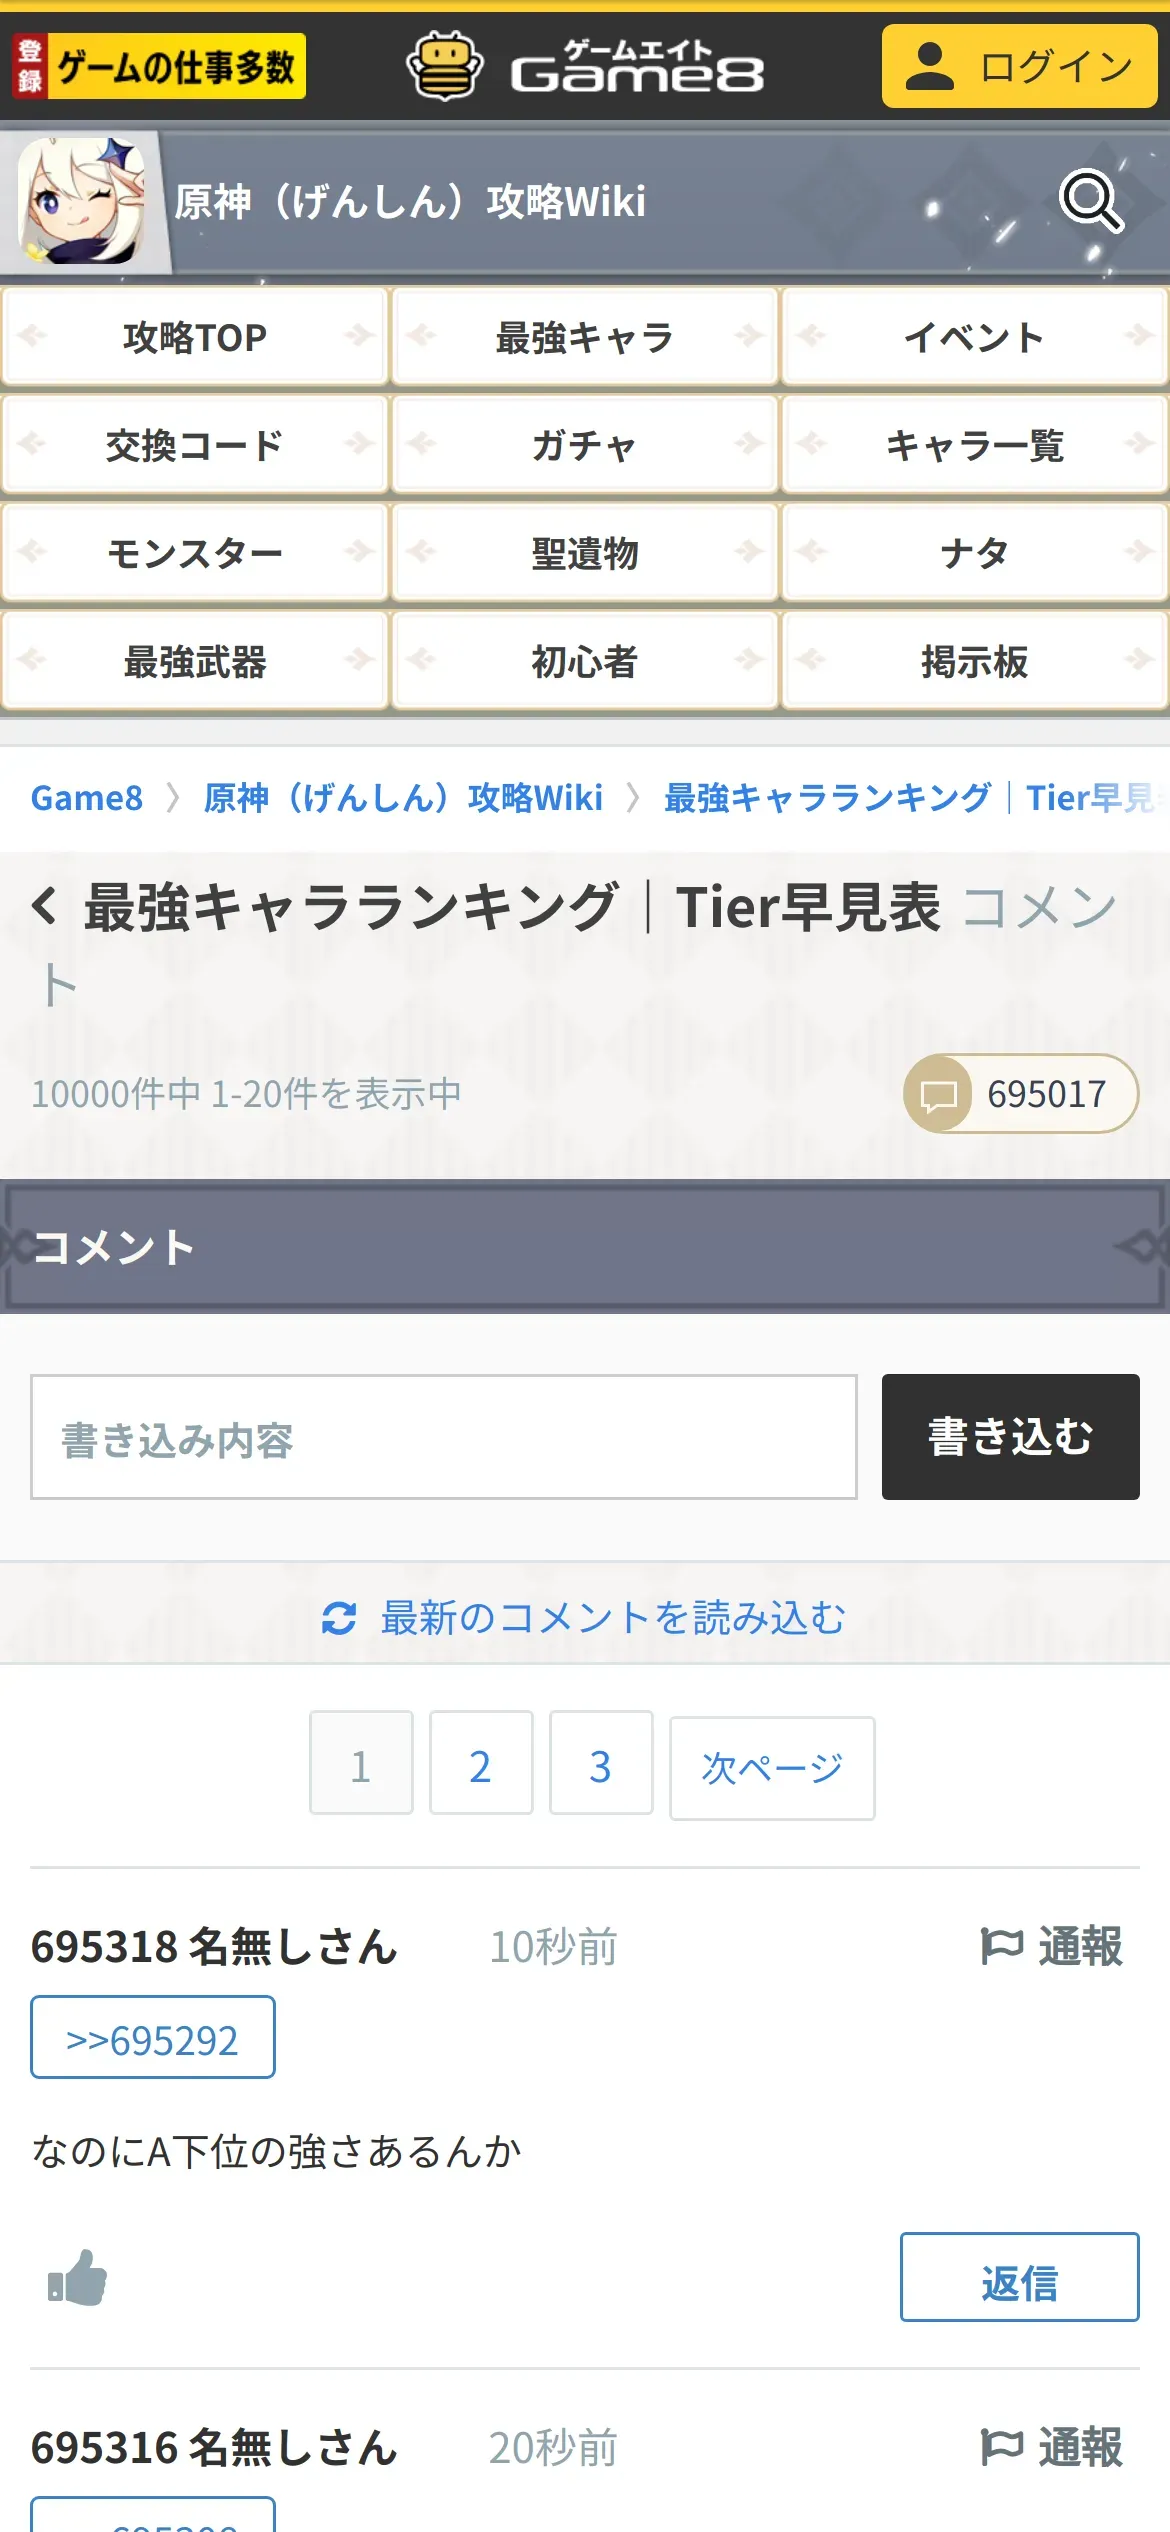Open the search magnifier icon
The height and width of the screenshot is (2532, 1170).
pyautogui.click(x=1091, y=201)
